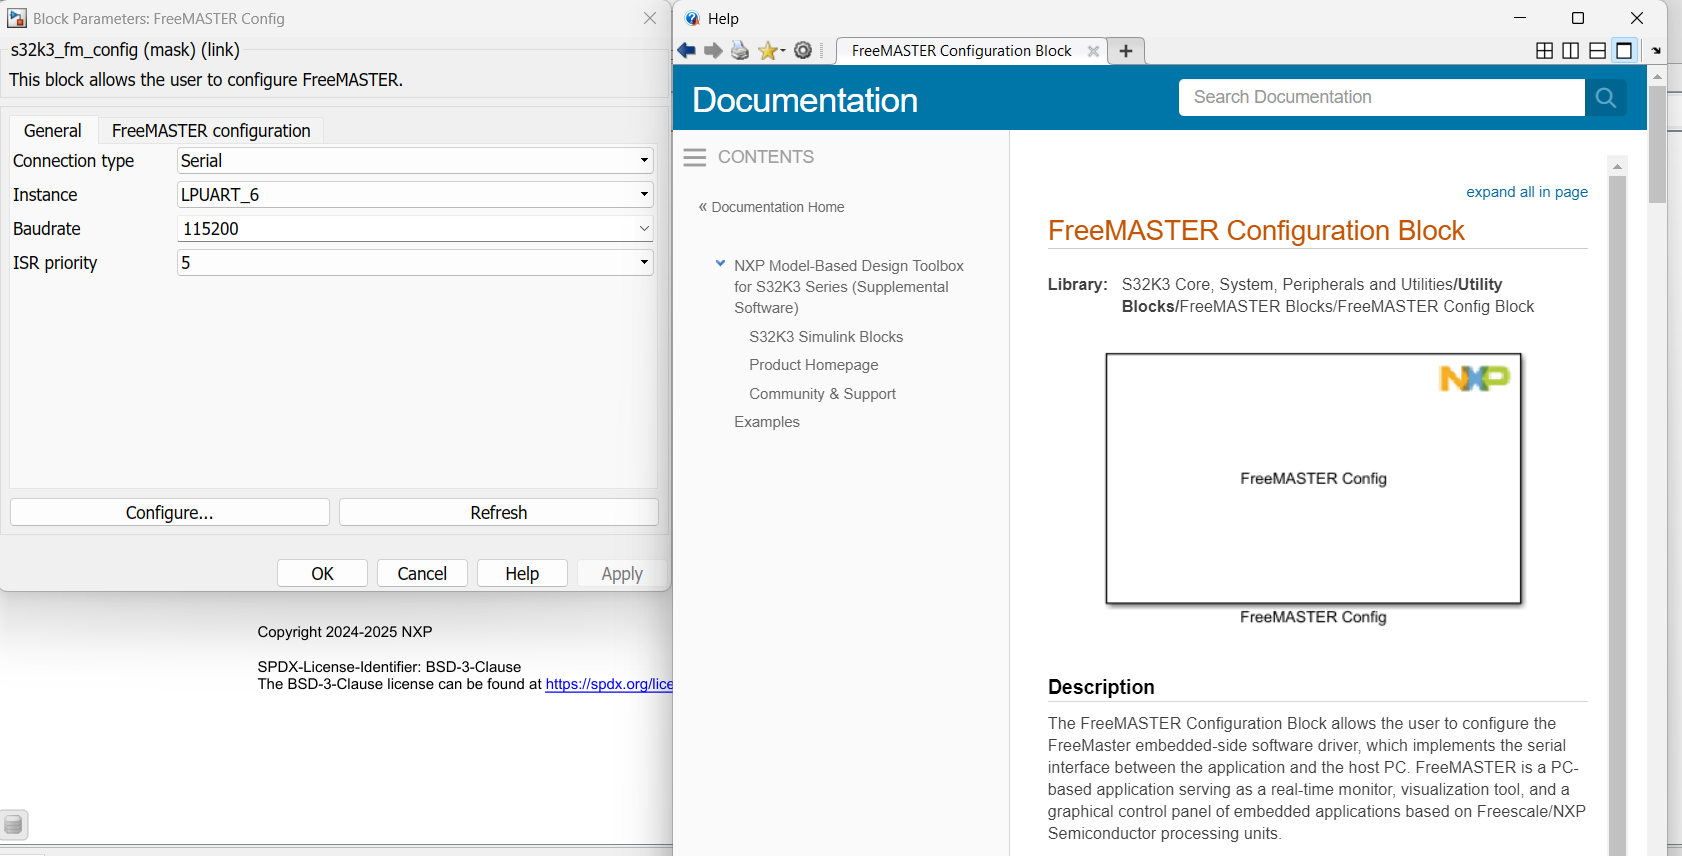This screenshot has height=856, width=1682.
Task: Click the SPDX-License-Identifier: BSD-3-Clause text
Action: [389, 667]
